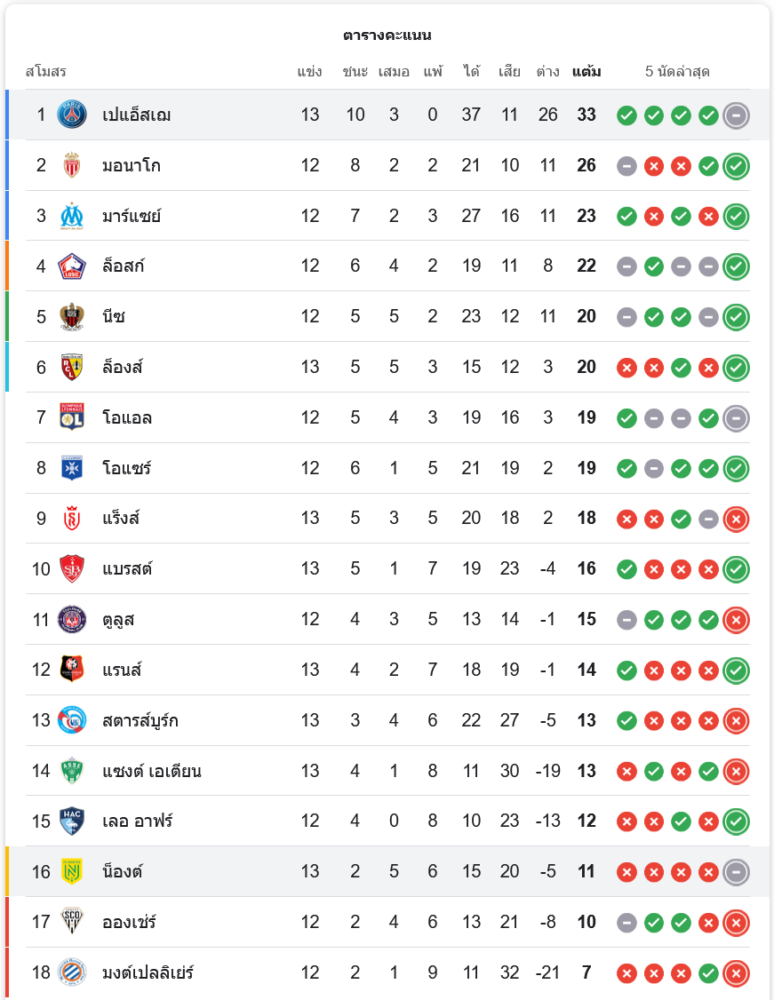Open the เปแอ็สเฌ team link

[x=136, y=115]
